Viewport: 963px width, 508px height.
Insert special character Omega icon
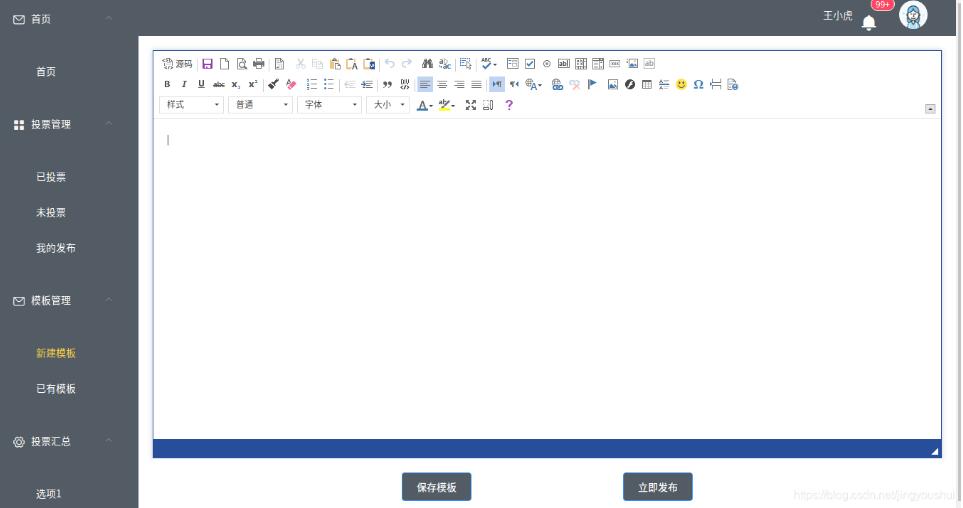click(698, 85)
